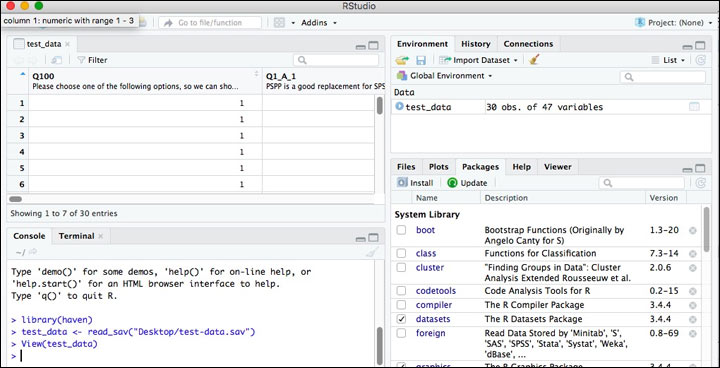Check the class package checkbox
720x368 pixels.
pyautogui.click(x=401, y=253)
